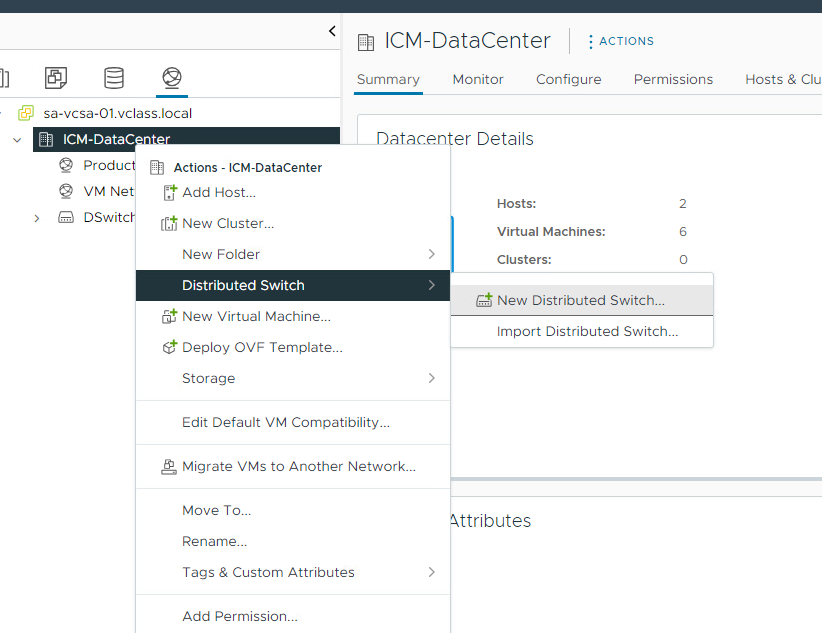Open the Storage inventory view icon
822x633 pixels.
114,78
